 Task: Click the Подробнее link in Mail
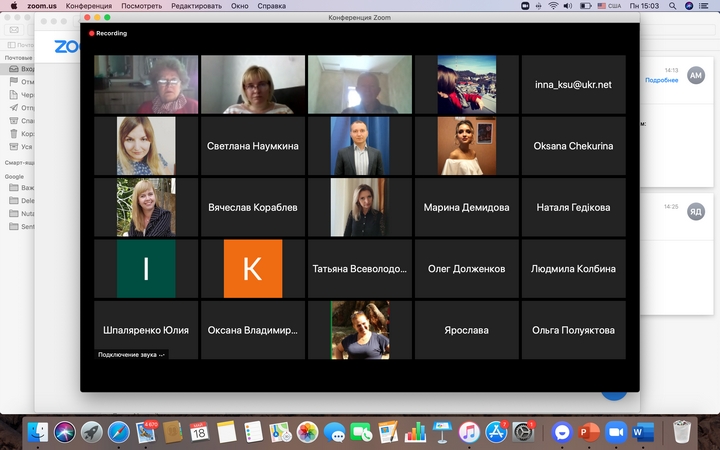662,80
